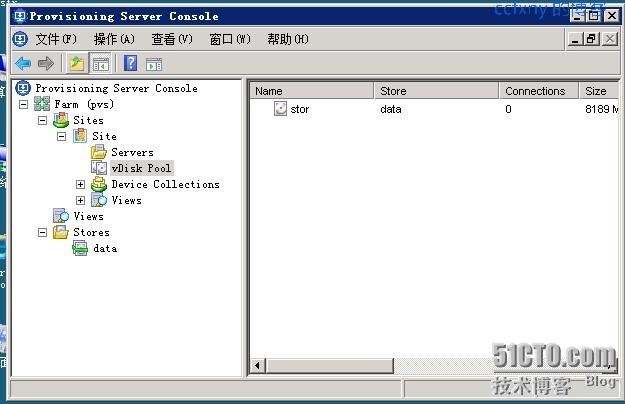The height and width of the screenshot is (404, 625).
Task: Click the Servers folder icon
Action: point(99,152)
